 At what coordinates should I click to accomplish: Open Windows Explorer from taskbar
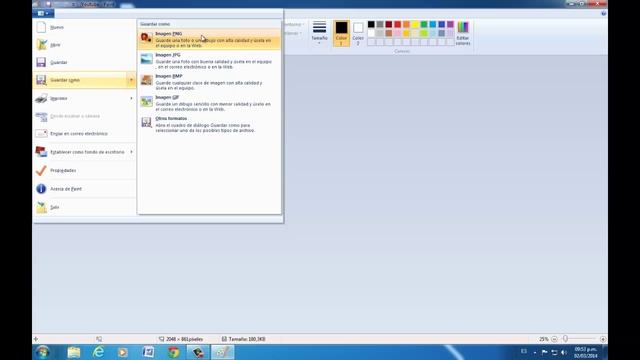[74, 352]
